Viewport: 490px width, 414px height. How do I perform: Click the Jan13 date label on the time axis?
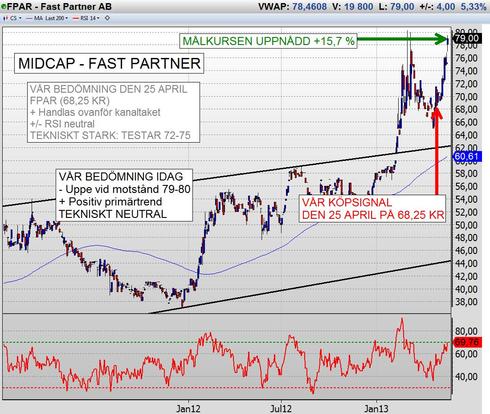(376, 408)
